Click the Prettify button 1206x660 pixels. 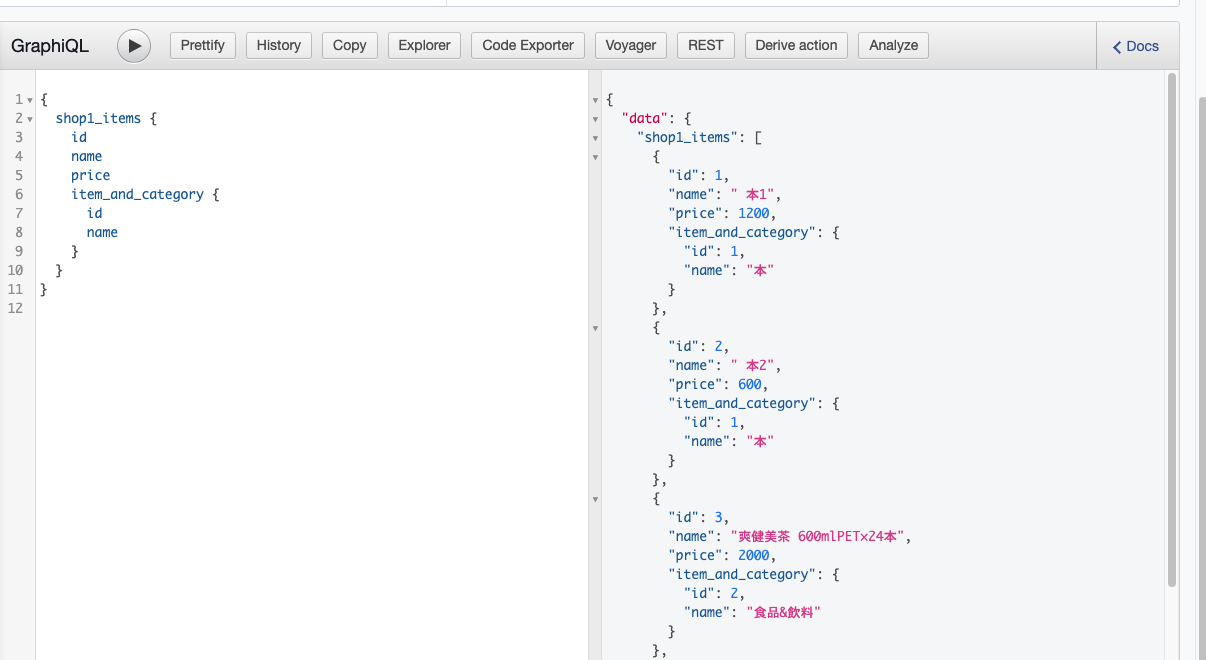click(x=203, y=45)
